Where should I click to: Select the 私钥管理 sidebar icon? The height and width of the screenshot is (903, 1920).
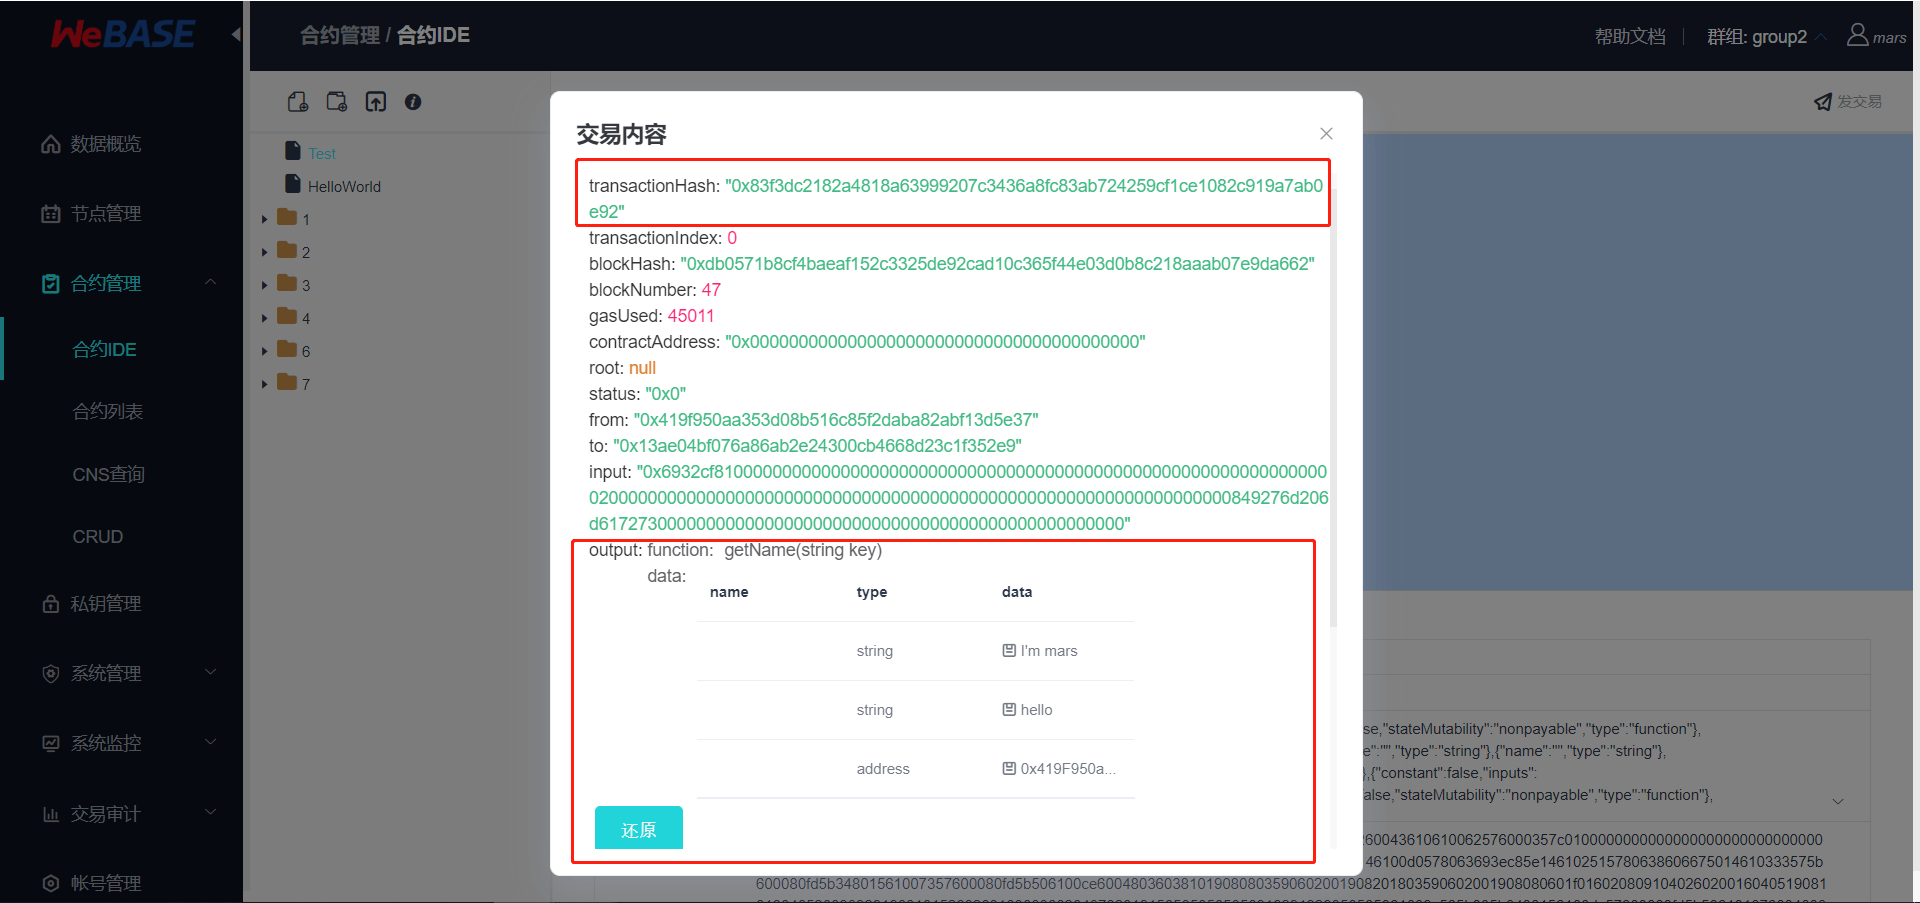tap(51, 603)
